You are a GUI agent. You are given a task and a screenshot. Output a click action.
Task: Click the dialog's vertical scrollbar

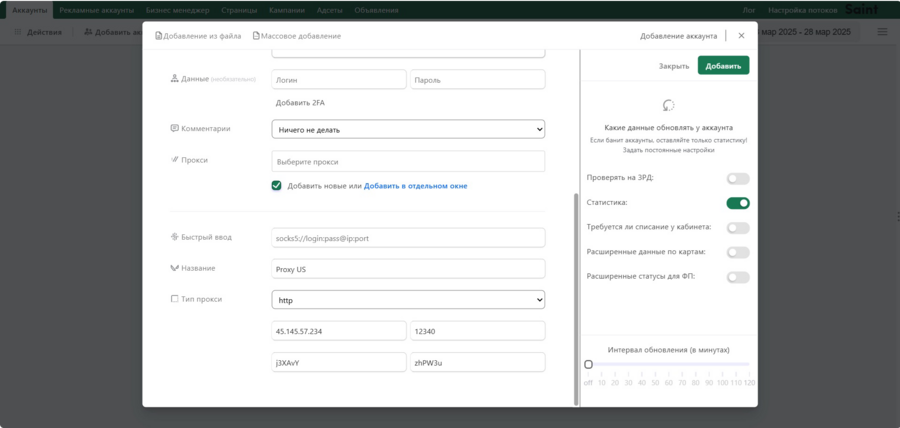[x=576, y=298]
